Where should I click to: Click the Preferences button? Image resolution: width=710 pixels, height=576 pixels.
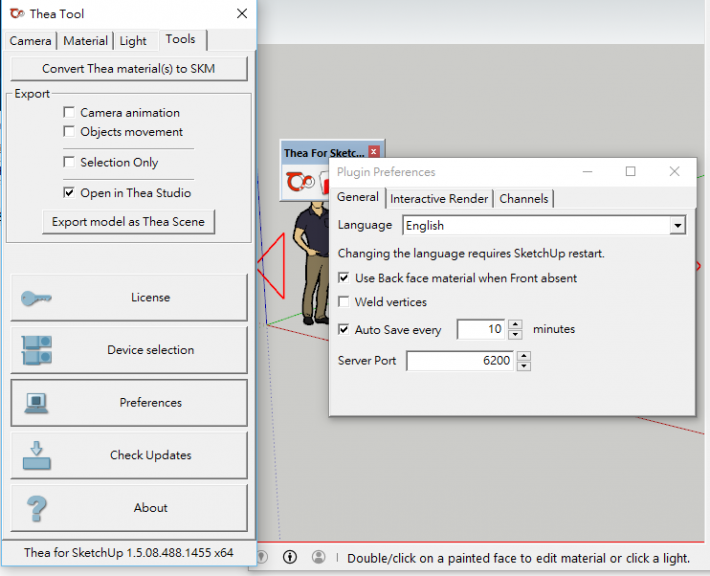[129, 403]
